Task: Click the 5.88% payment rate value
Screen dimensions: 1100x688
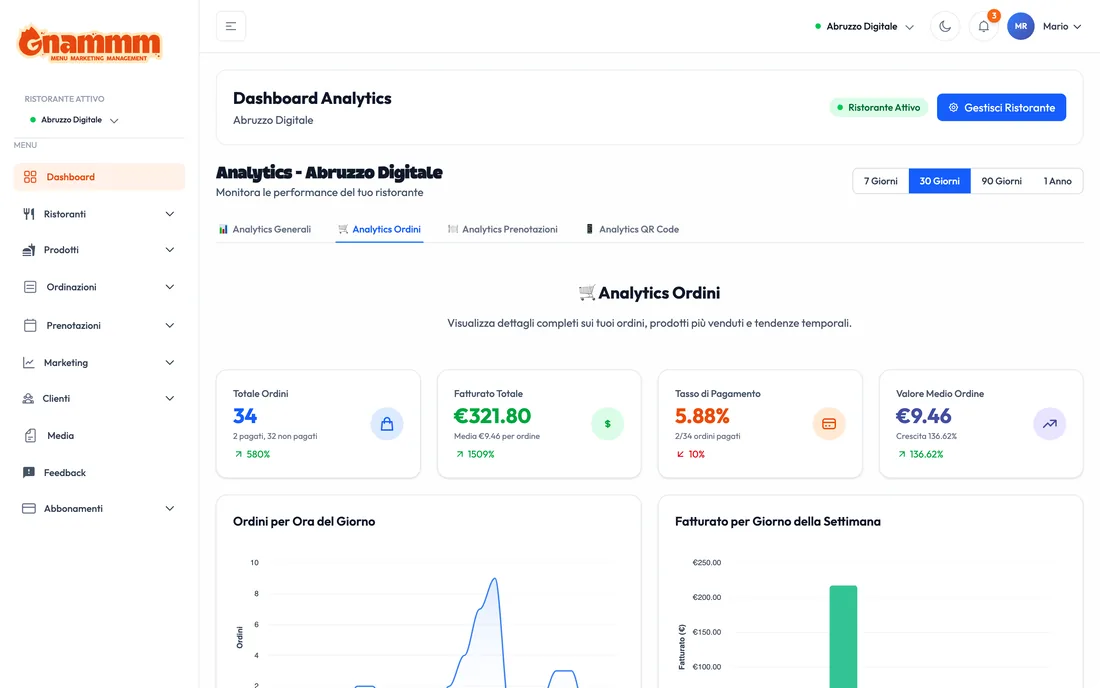Action: [x=702, y=416]
